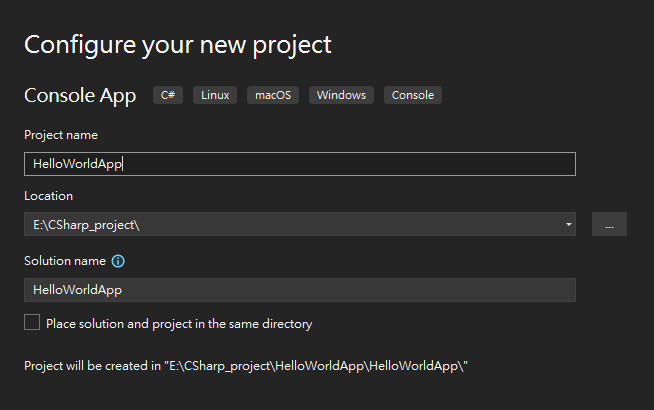654x410 pixels.
Task: Click the 'Place solution and project' checkbox label
Action: tap(179, 324)
